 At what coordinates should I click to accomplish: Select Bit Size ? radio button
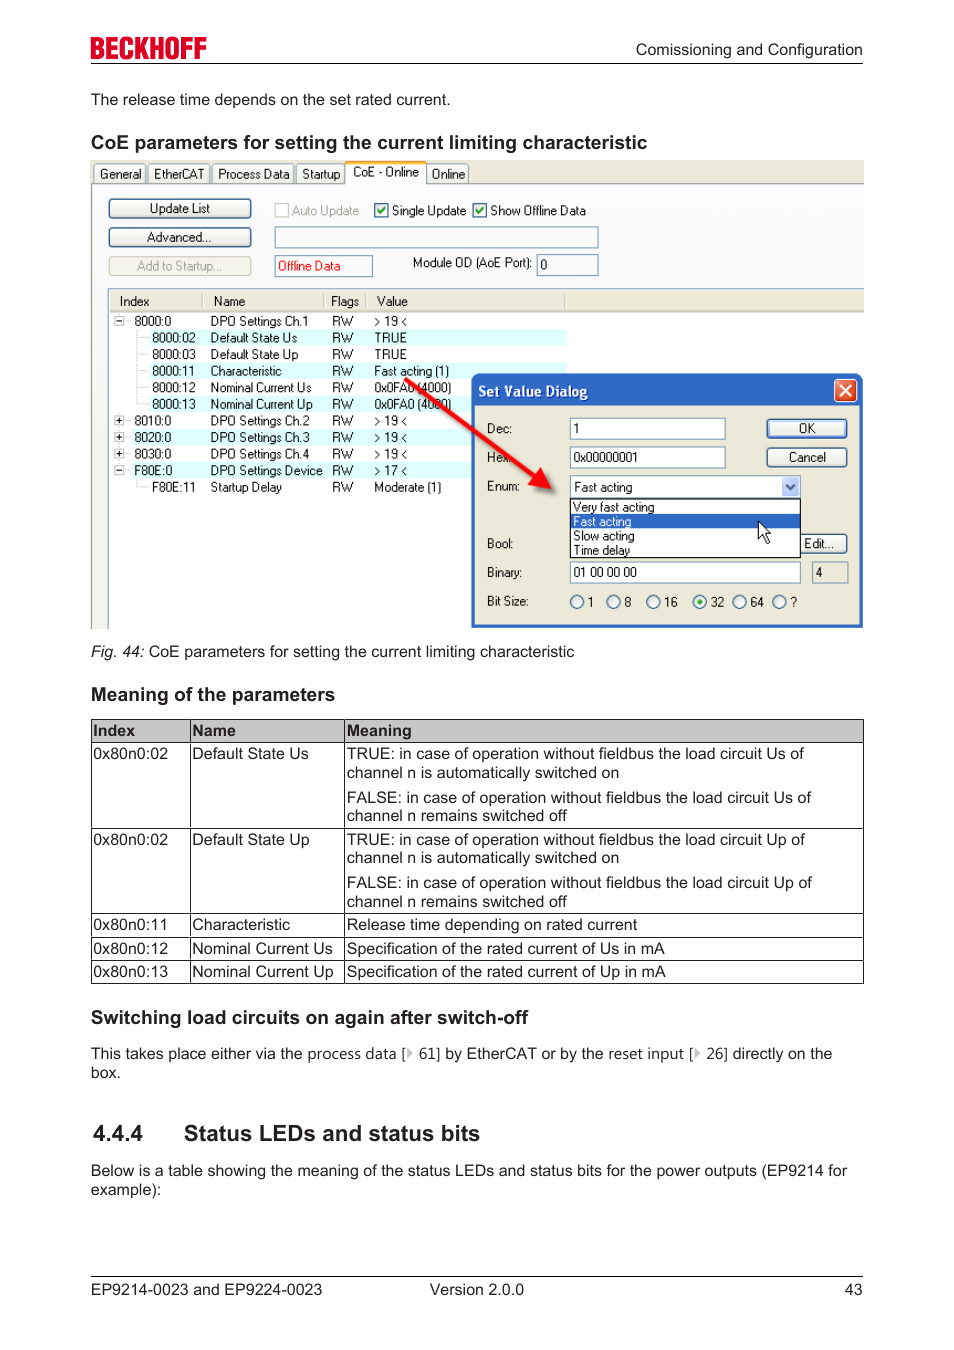click(x=779, y=602)
